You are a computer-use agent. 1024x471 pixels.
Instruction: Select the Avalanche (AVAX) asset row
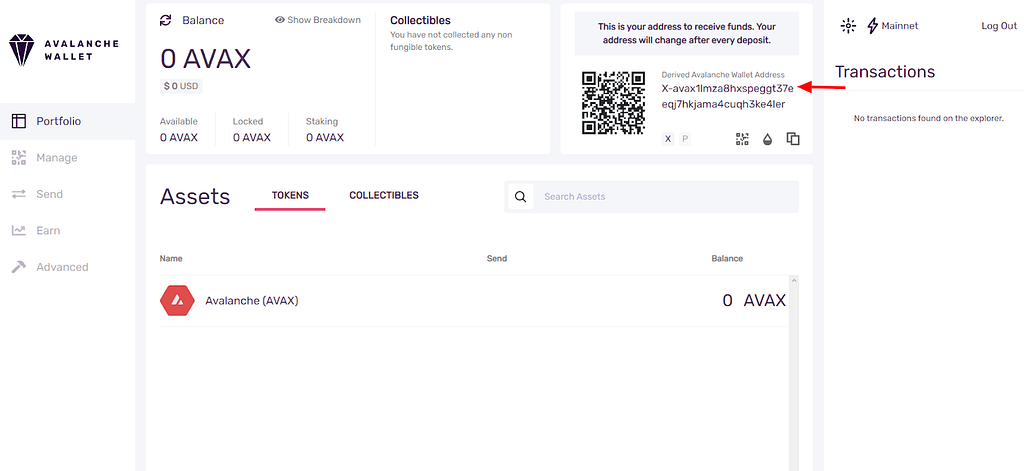(473, 300)
